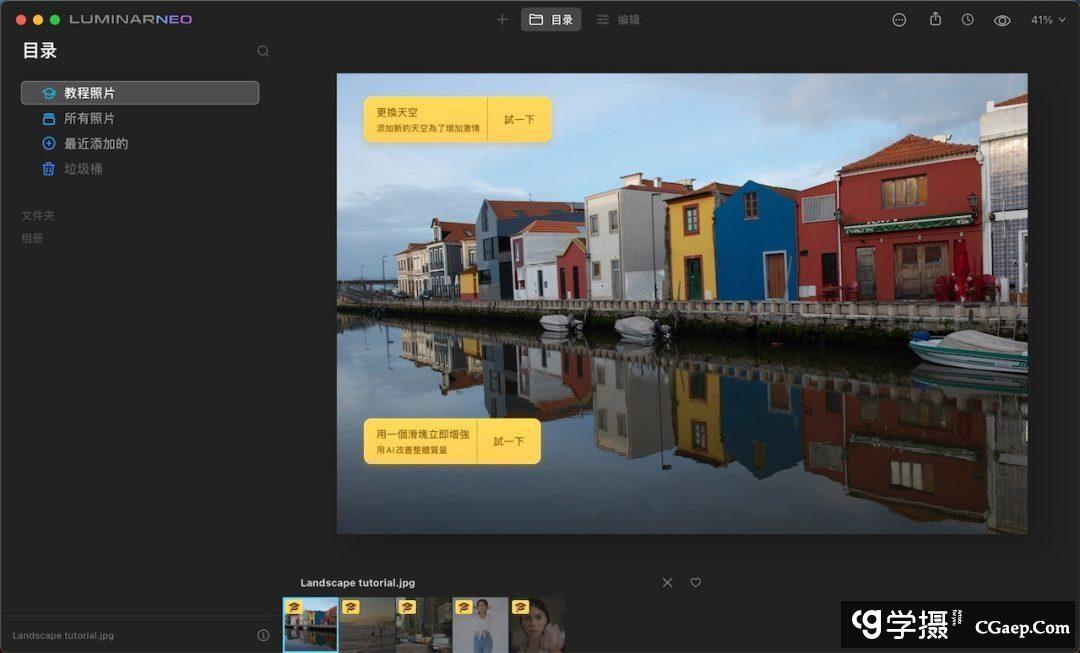The height and width of the screenshot is (653, 1080).
Task: Click the info icon in bottom-left panel
Action: point(263,635)
